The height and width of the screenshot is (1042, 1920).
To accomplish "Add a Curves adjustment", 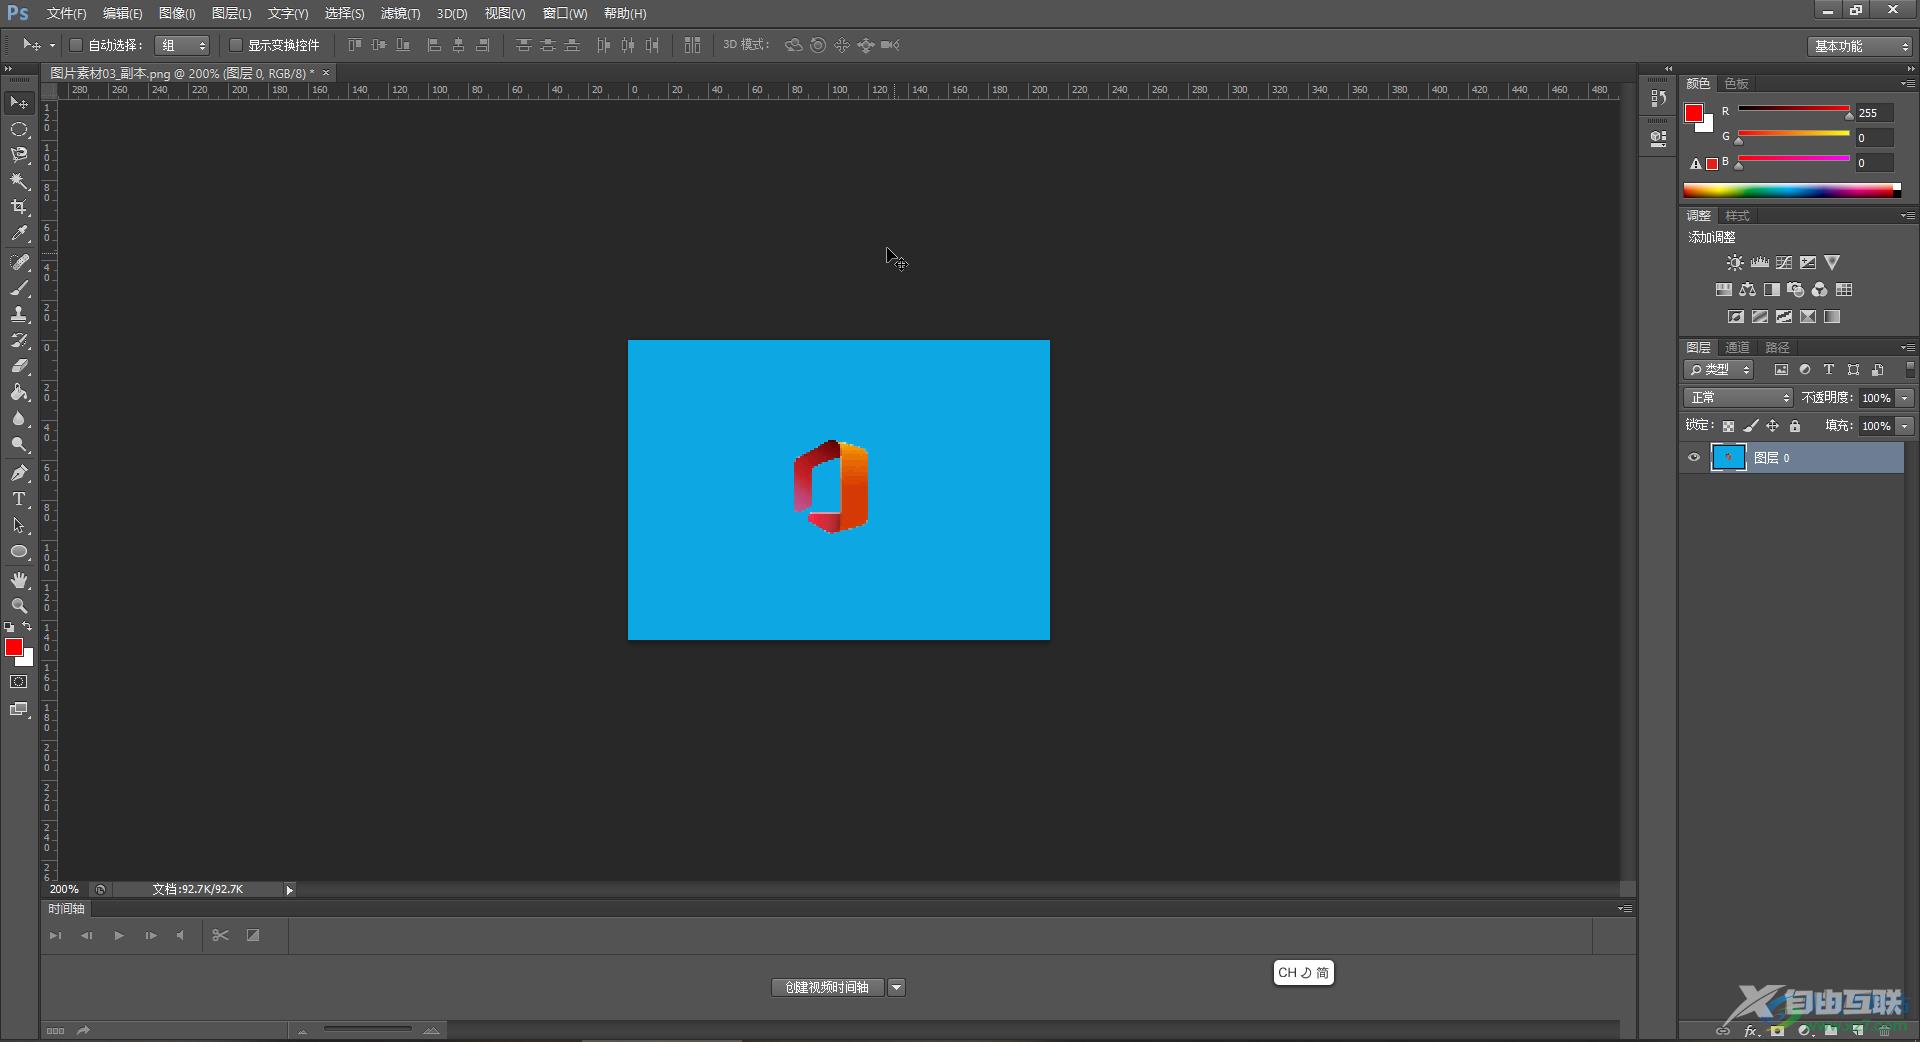I will [x=1783, y=263].
